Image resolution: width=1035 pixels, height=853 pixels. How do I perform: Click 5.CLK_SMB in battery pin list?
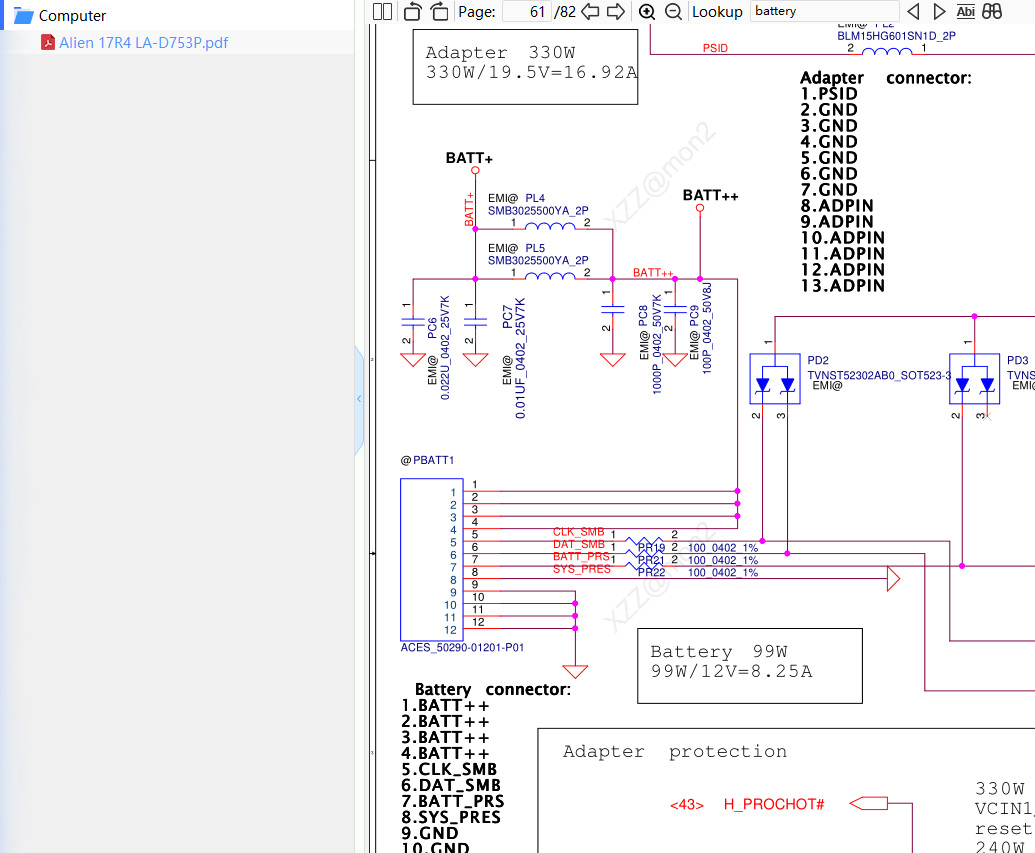click(449, 770)
